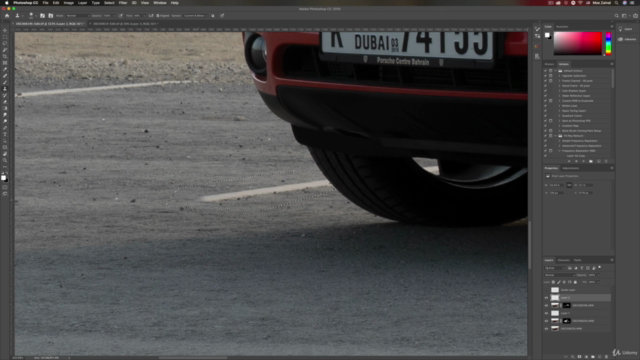Toggle visibility of masked layer below Layer 1

pos(547,321)
